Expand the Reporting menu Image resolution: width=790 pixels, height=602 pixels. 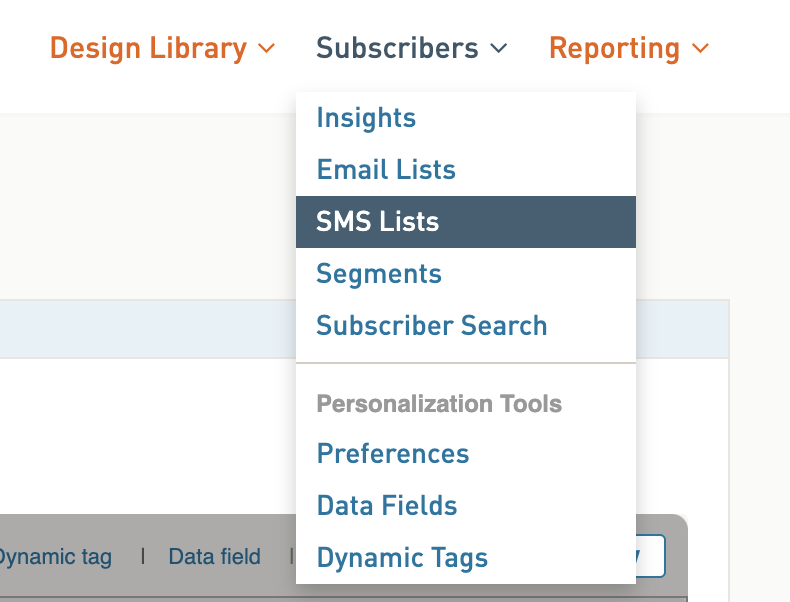629,48
